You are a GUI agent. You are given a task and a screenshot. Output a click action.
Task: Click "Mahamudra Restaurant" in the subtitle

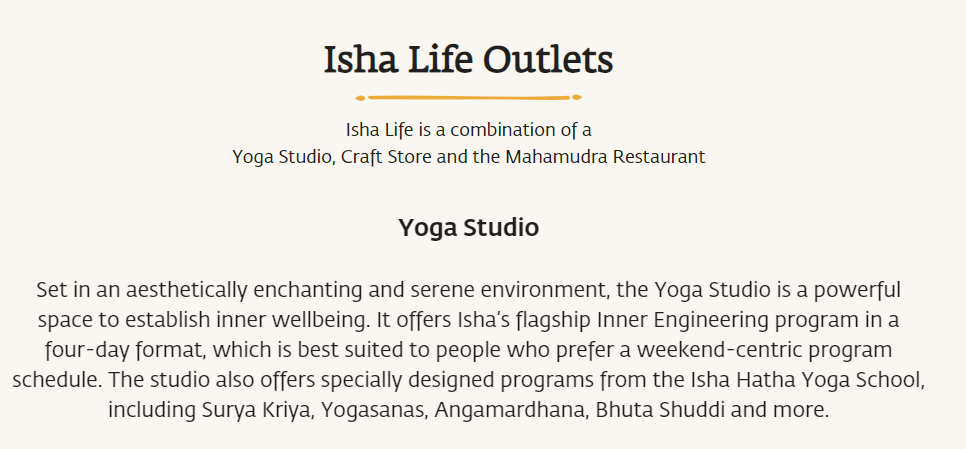[x=605, y=157]
